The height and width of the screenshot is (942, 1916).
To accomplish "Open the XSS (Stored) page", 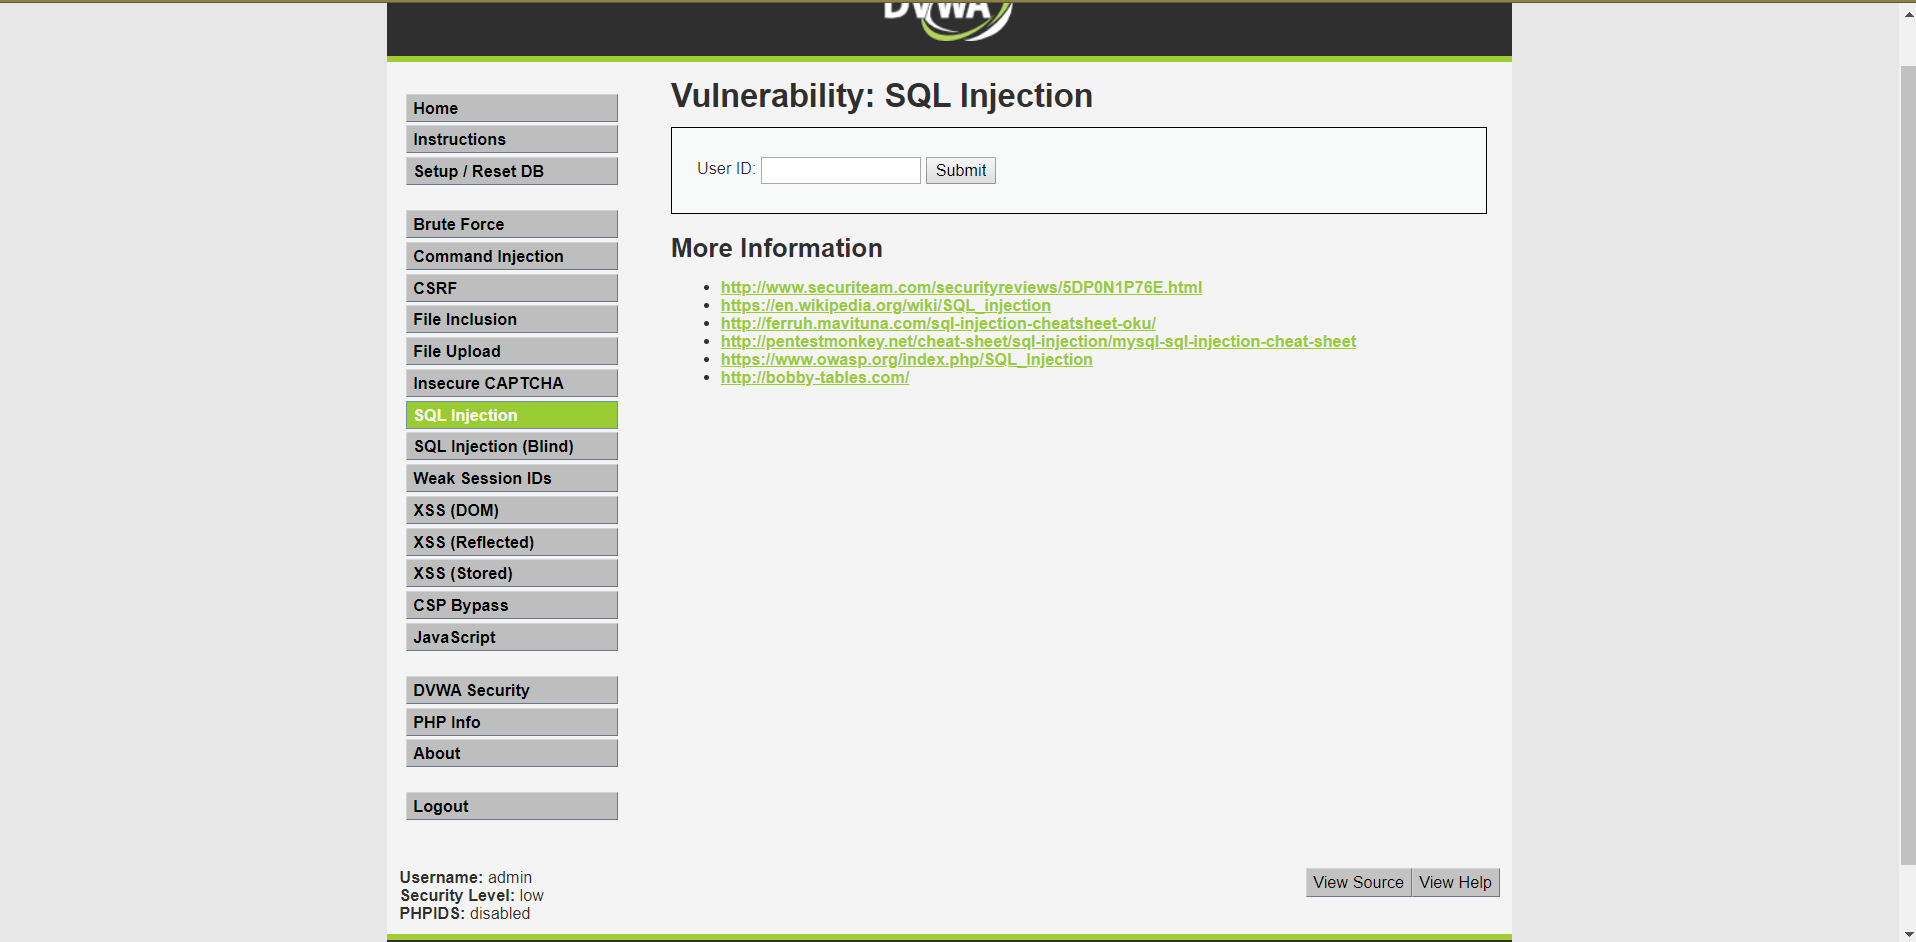I will point(512,573).
